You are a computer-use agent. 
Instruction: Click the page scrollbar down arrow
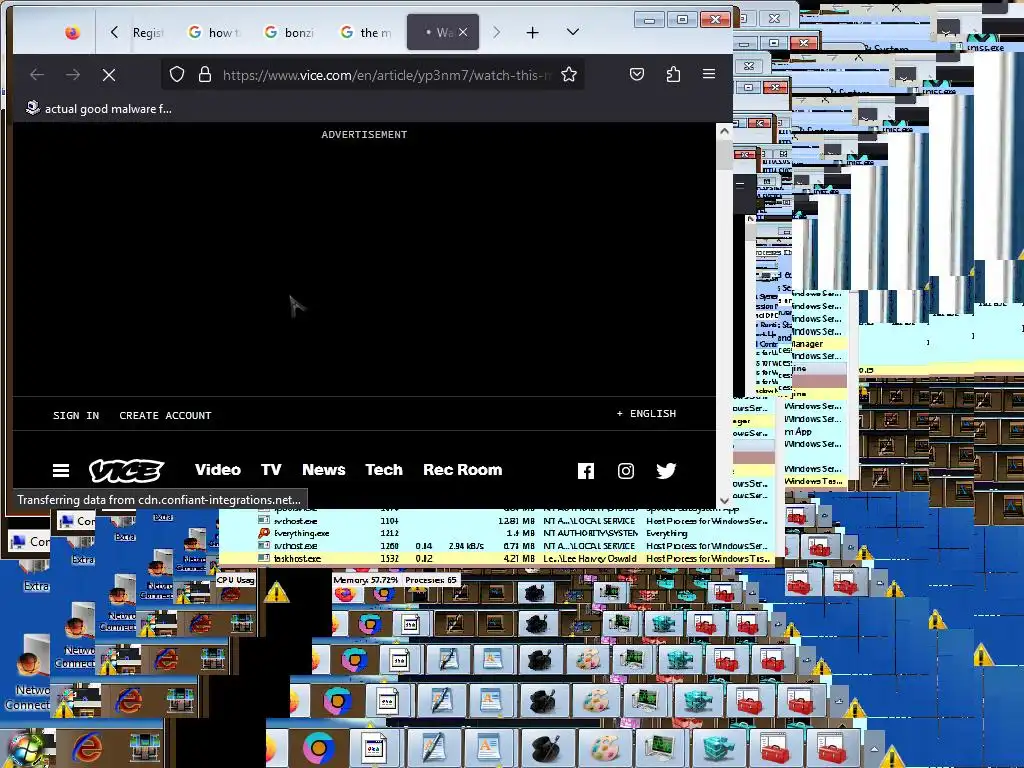coord(724,500)
